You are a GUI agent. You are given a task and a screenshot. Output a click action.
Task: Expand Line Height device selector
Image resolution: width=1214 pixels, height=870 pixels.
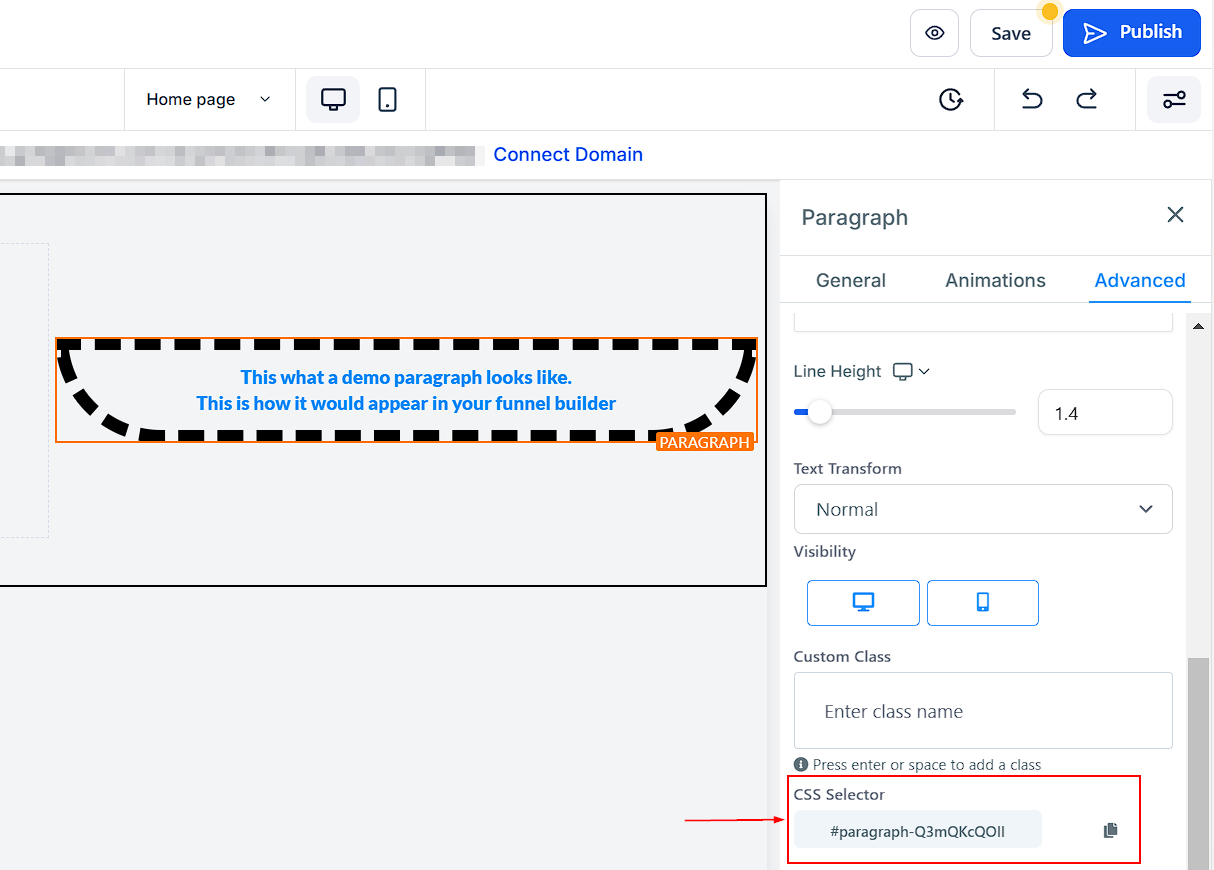click(x=912, y=371)
